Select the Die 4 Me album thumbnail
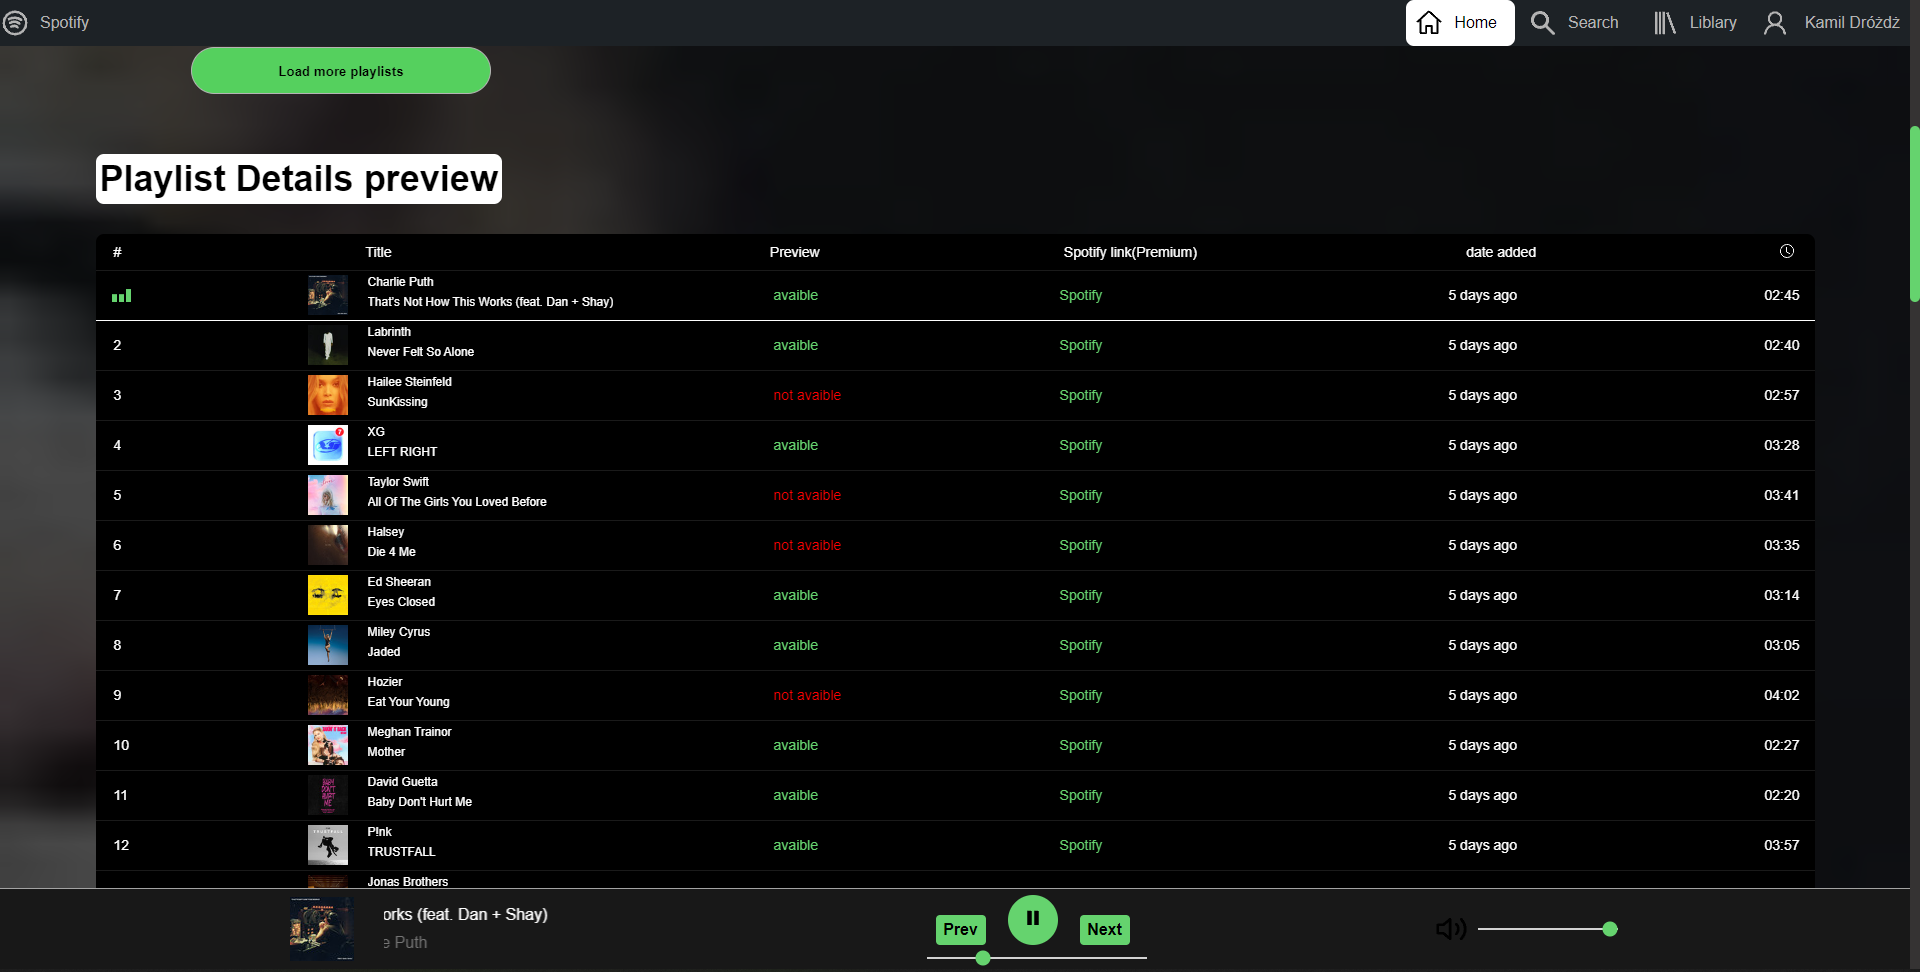 coord(327,545)
